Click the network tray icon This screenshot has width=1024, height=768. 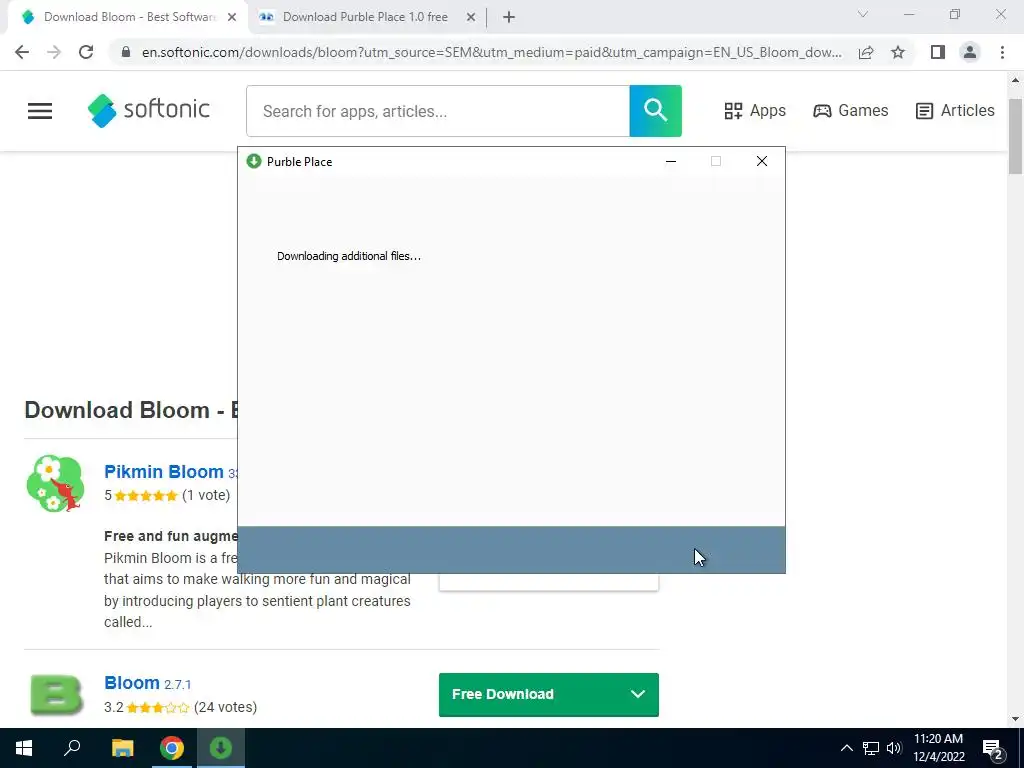(x=871, y=748)
